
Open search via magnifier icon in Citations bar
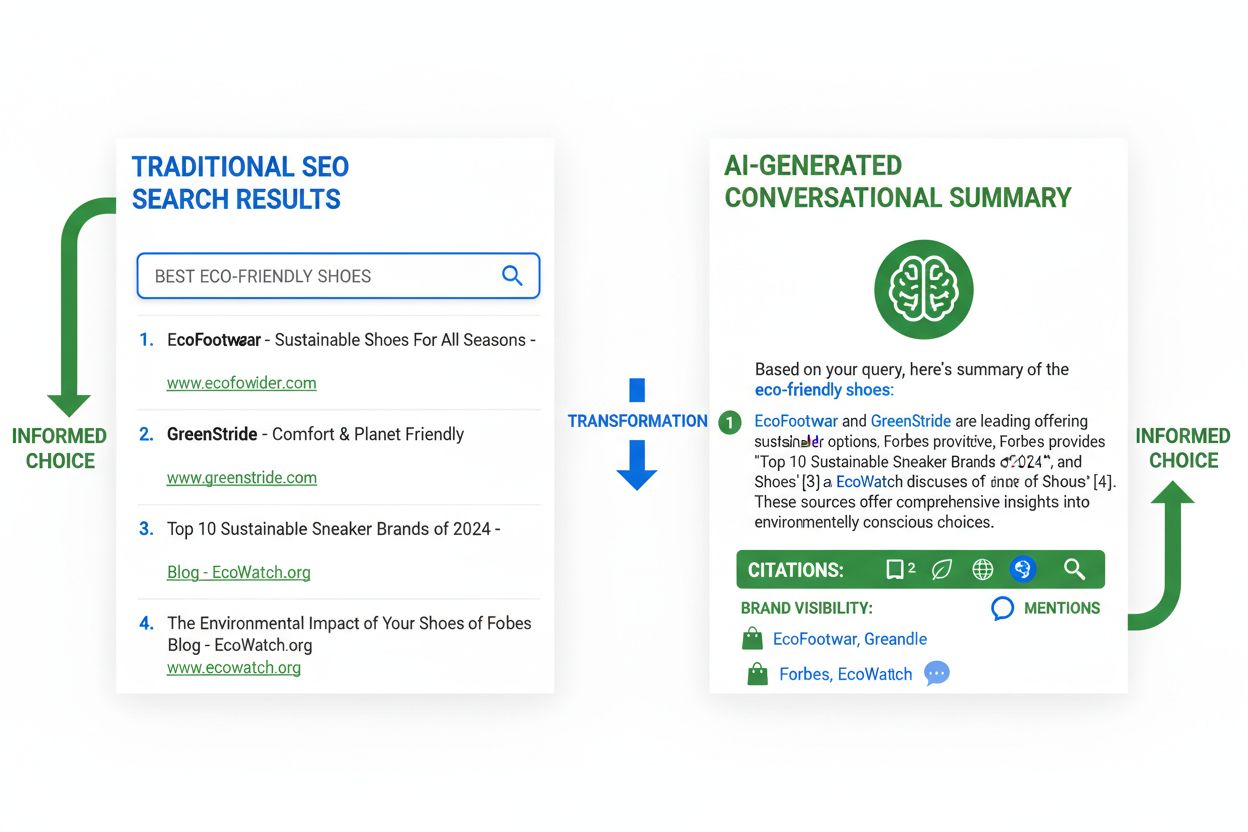[1074, 569]
